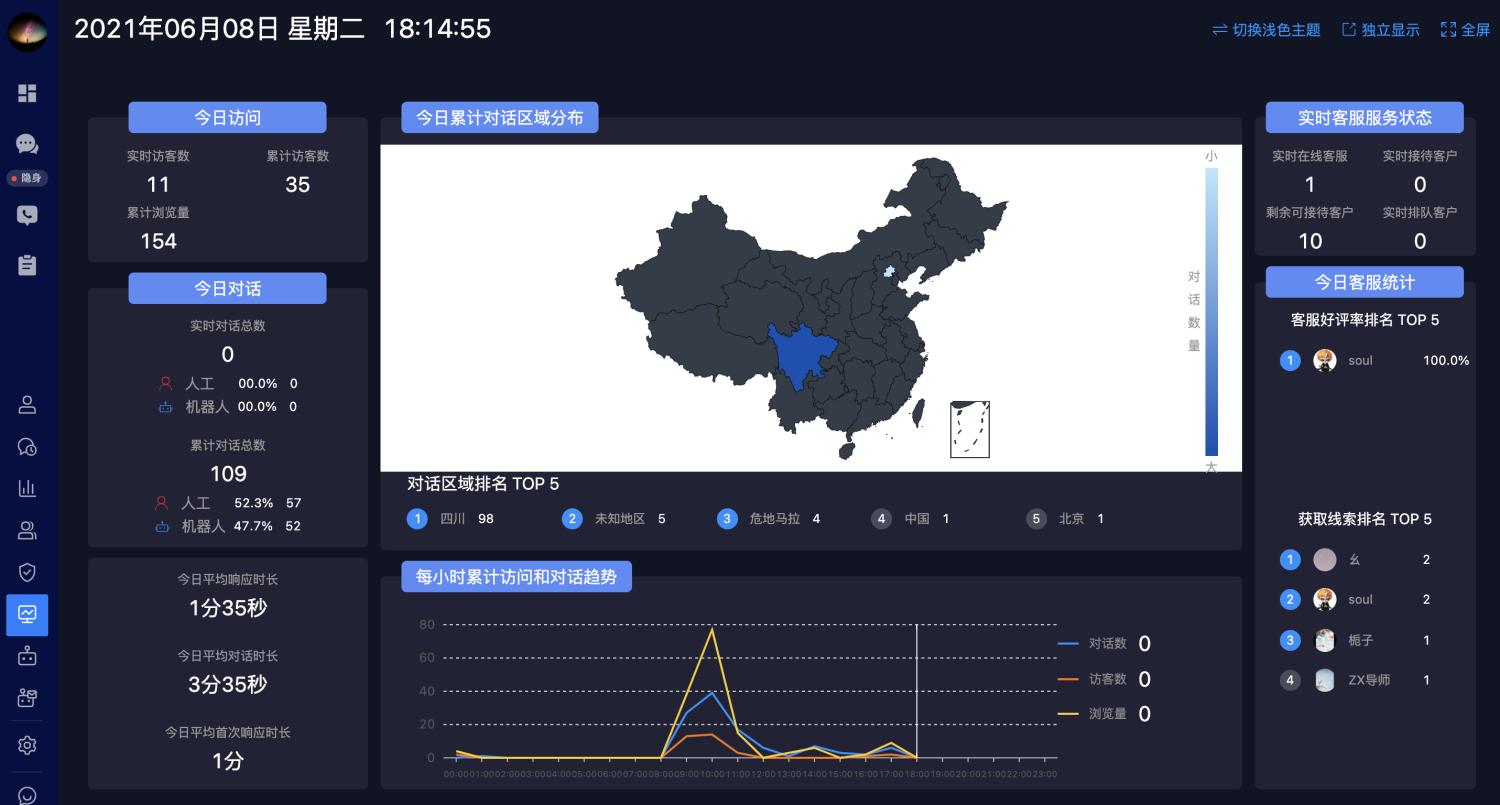This screenshot has width=1500, height=805.
Task: Click the 累计浏览量 value 154
Action: click(158, 241)
